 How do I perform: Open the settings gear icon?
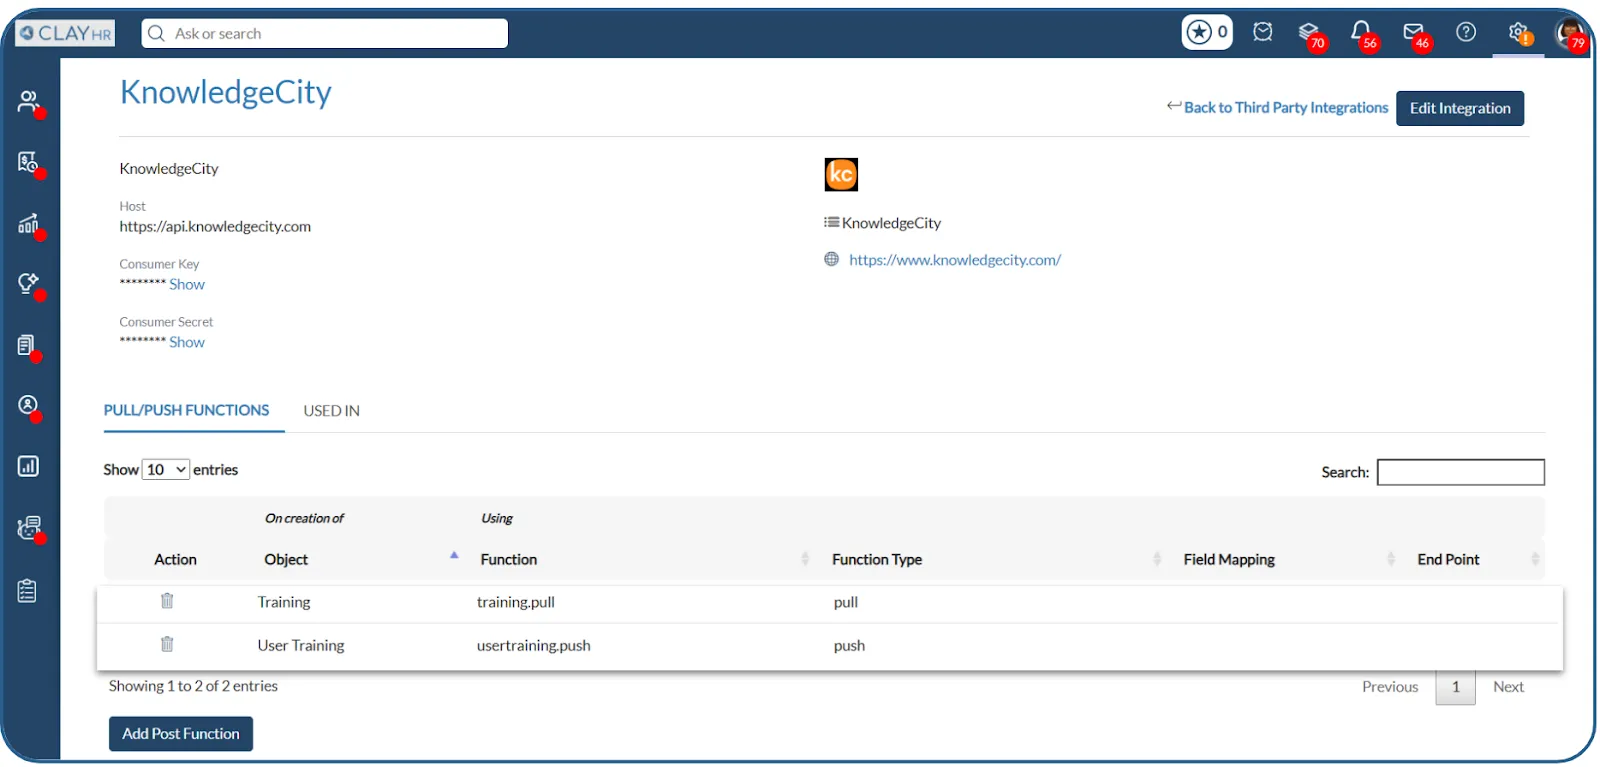(x=1519, y=33)
